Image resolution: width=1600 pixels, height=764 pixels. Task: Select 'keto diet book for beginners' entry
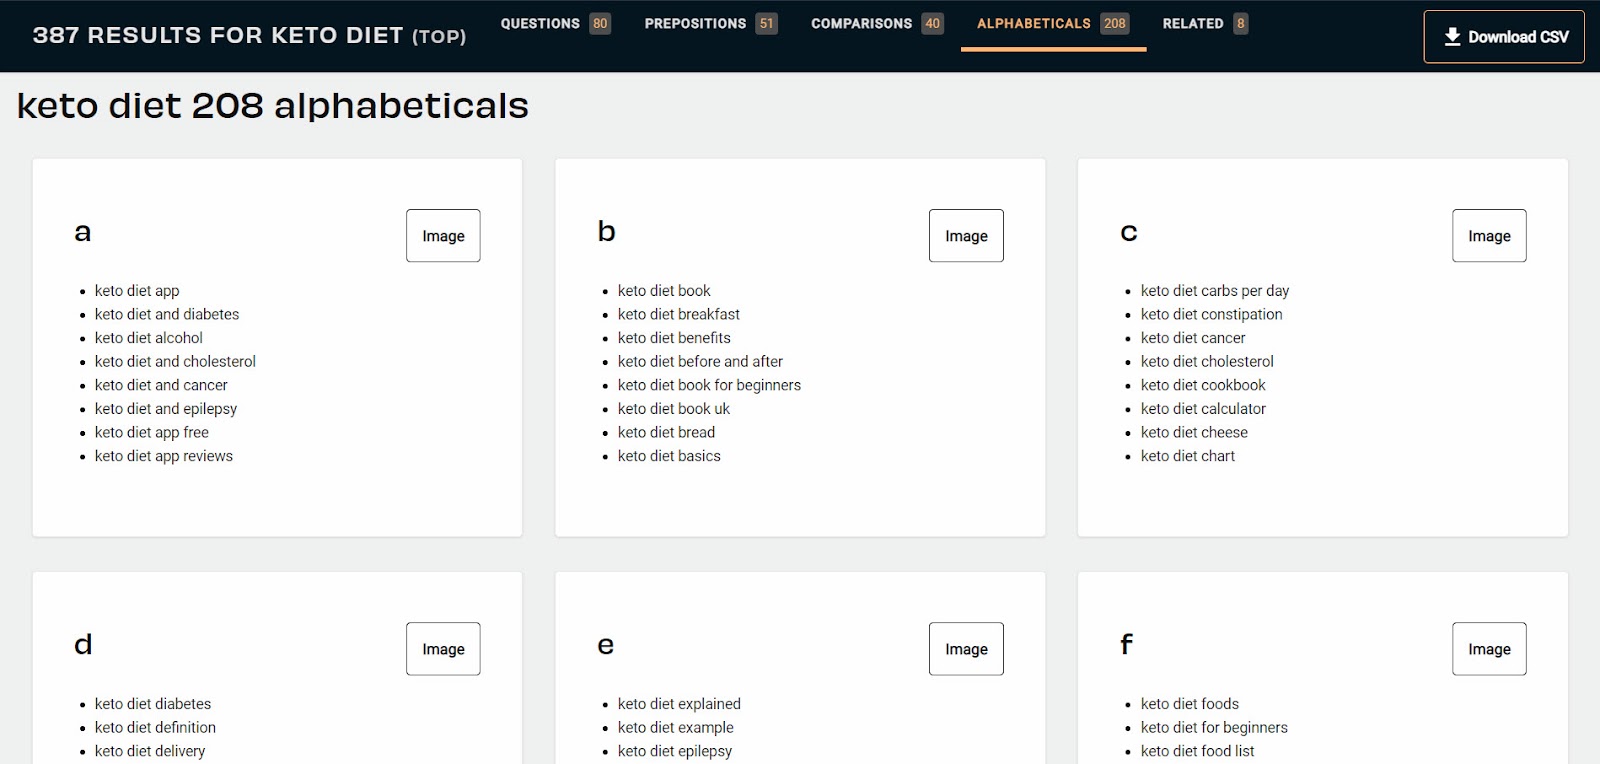click(709, 385)
